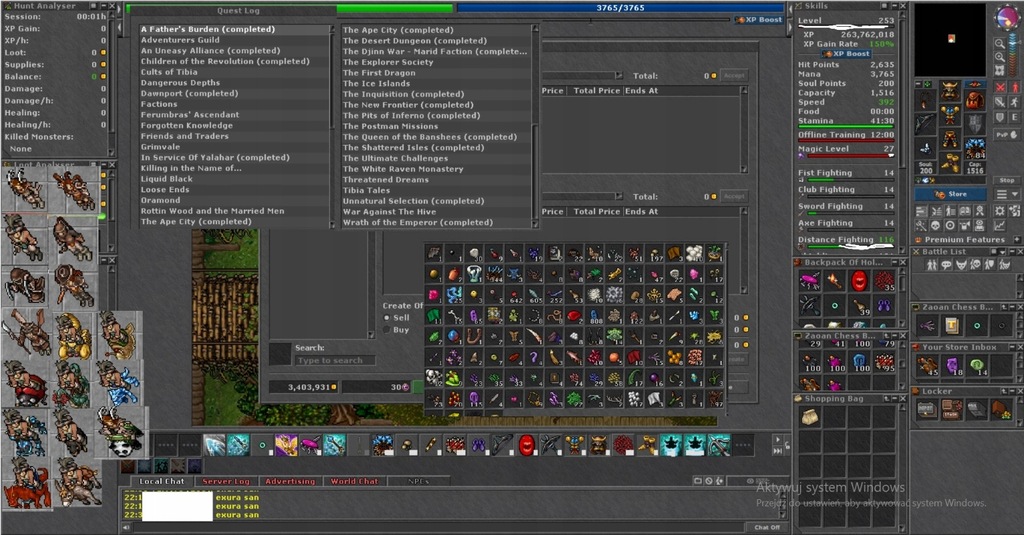Click the red lips item in Backpack of Holding
Screen dimensions: 1024x535
pyautogui.click(x=859, y=281)
